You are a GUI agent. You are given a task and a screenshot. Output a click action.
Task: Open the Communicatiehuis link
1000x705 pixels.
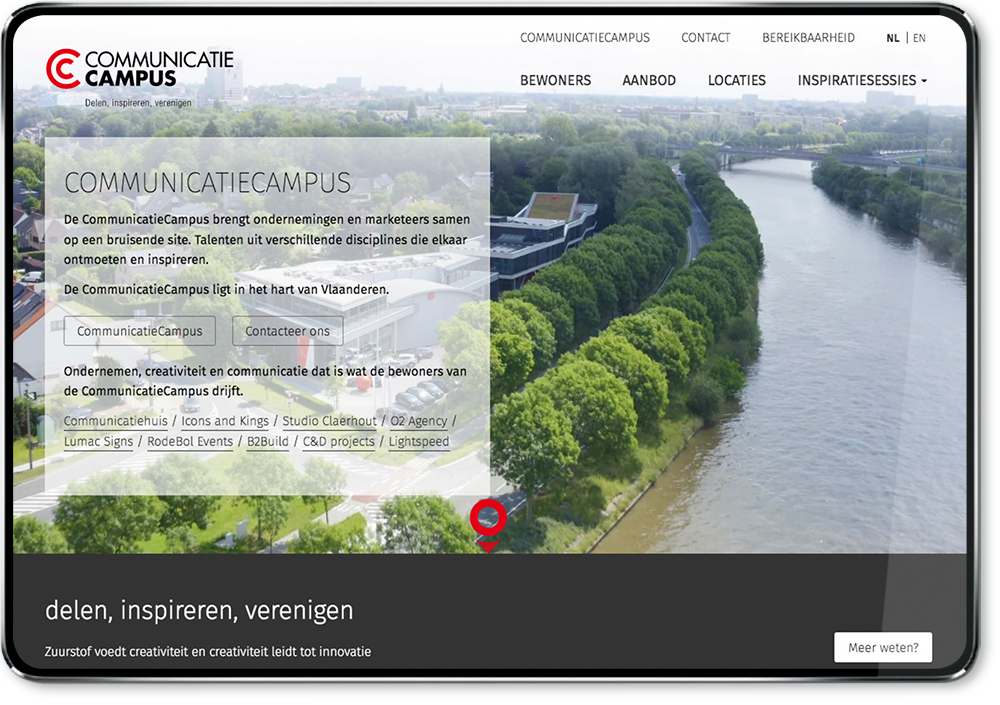point(115,421)
